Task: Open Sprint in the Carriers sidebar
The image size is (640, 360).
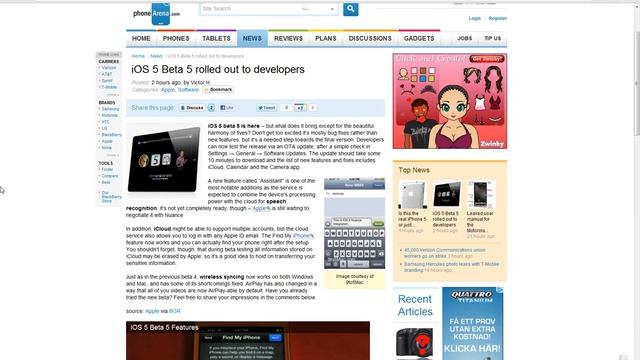Action: (x=107, y=81)
